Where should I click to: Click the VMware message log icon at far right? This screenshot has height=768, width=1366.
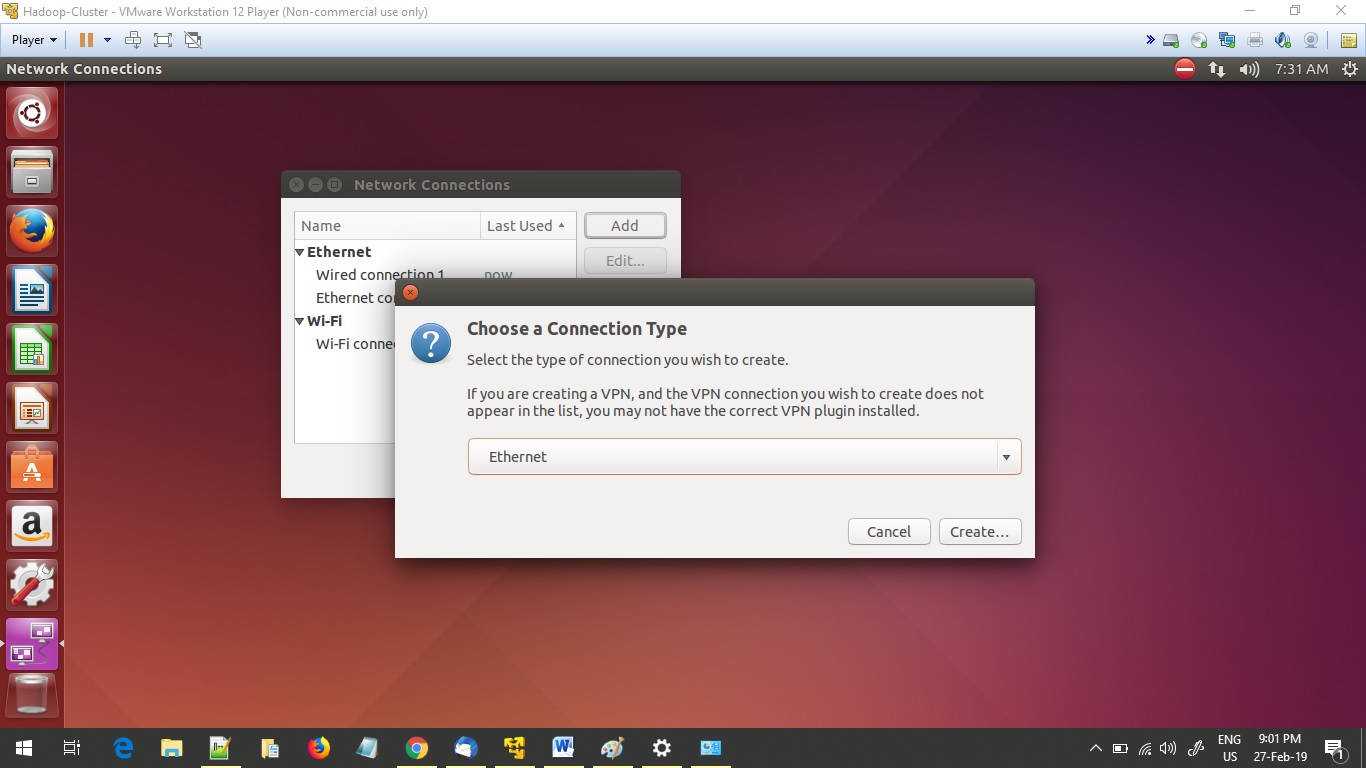[1348, 40]
